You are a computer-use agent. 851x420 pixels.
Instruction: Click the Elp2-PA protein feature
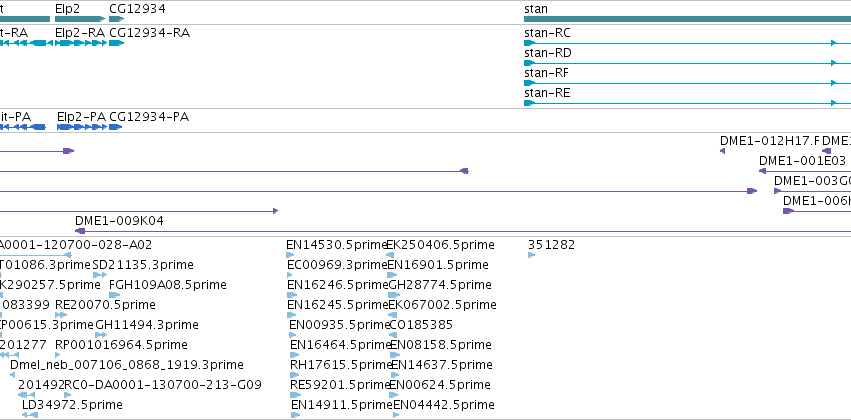(x=82, y=127)
